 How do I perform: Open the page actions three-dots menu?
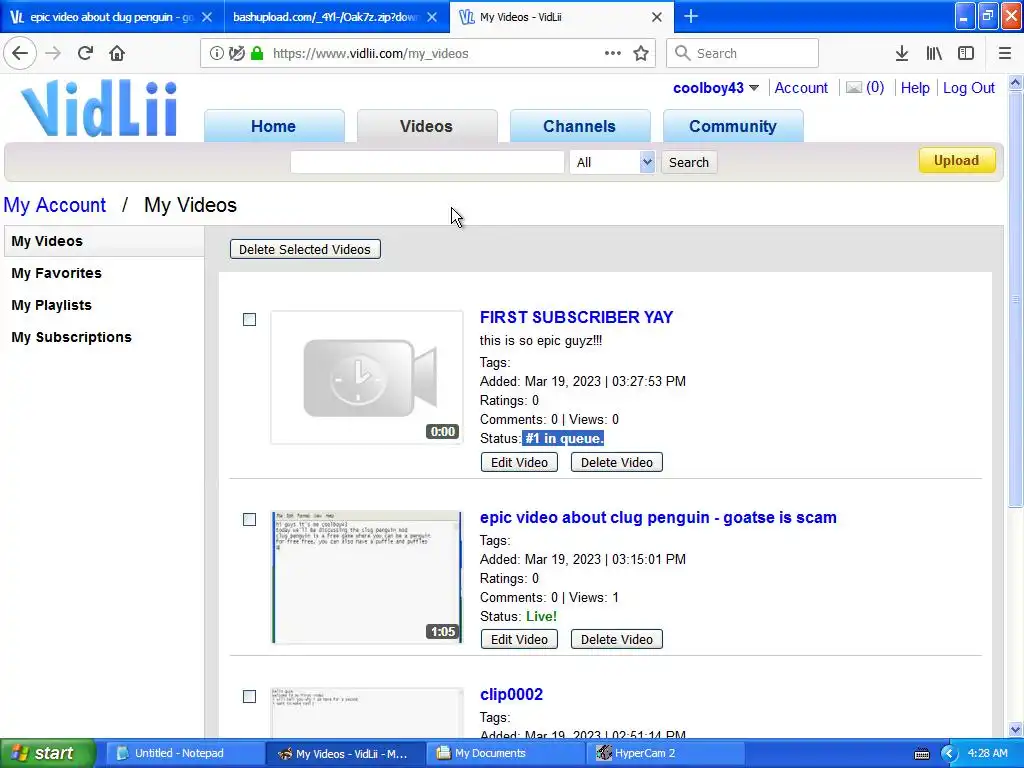613,53
